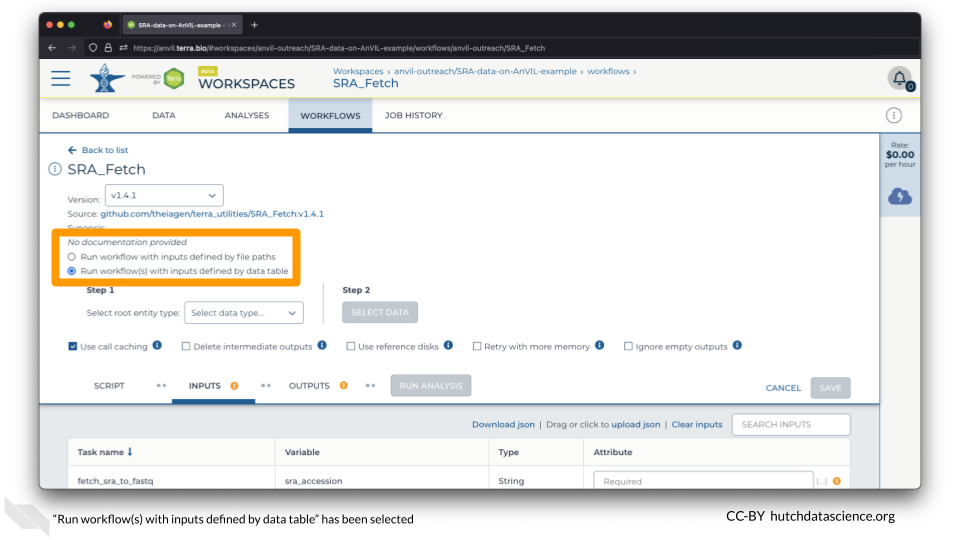Viewport: 960px width, 540px height.
Task: Click the warning icon next to INPUTS
Action: 234,386
